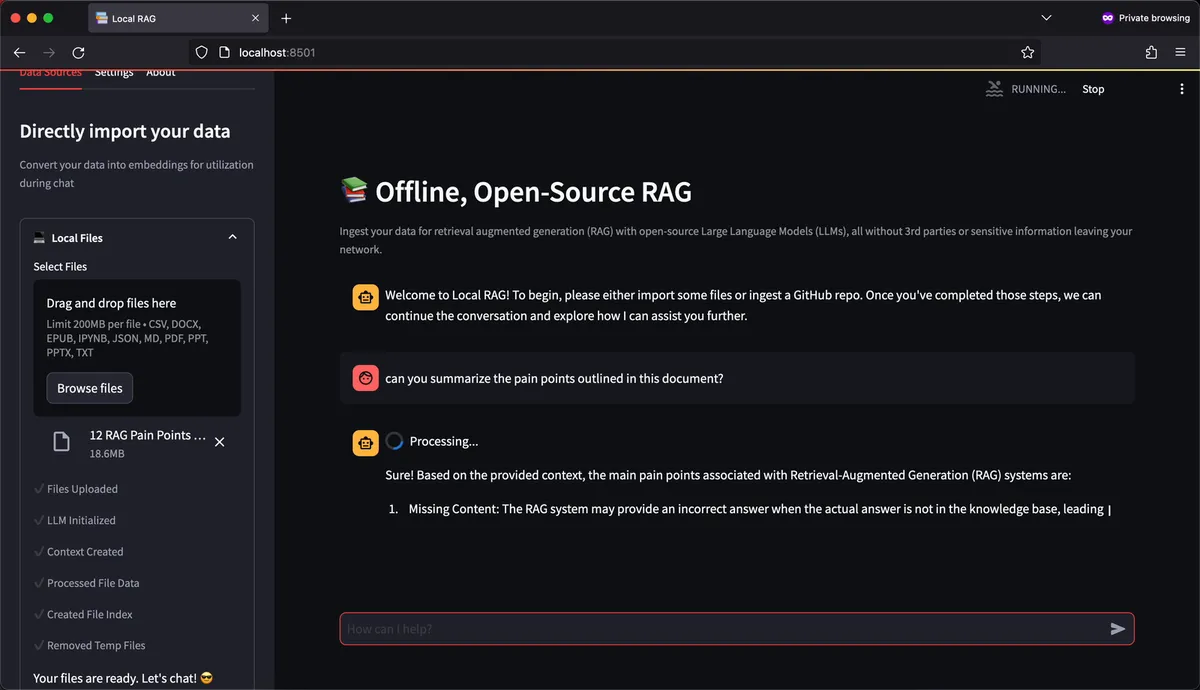Click the robot avatar beside Processing
Viewport: 1200px width, 690px height.
[365, 443]
